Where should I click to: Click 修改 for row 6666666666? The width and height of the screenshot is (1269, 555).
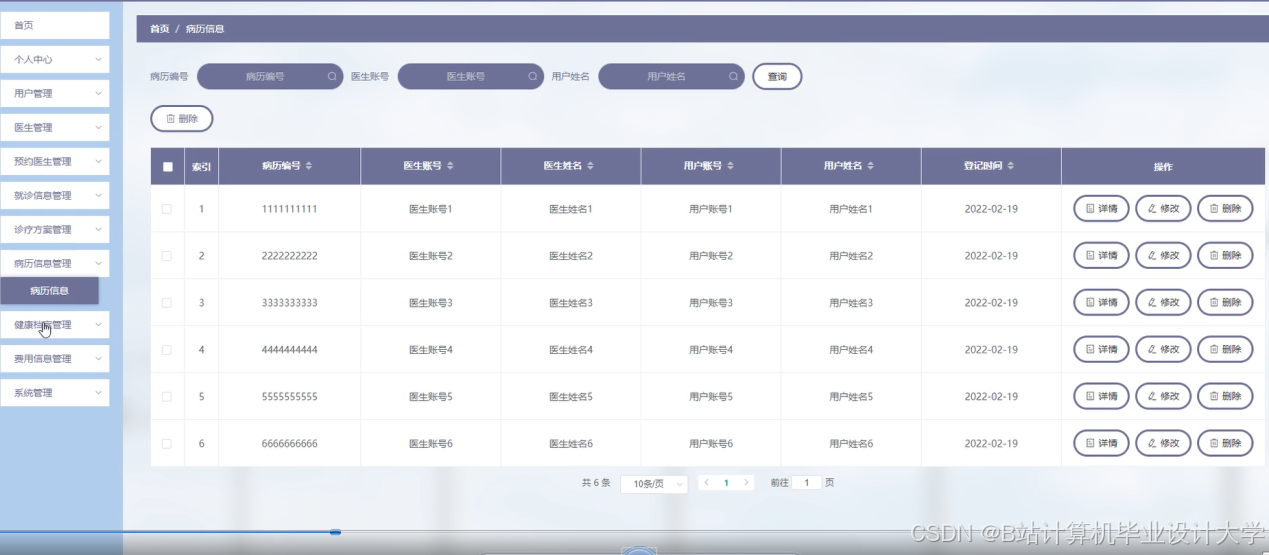(1163, 444)
